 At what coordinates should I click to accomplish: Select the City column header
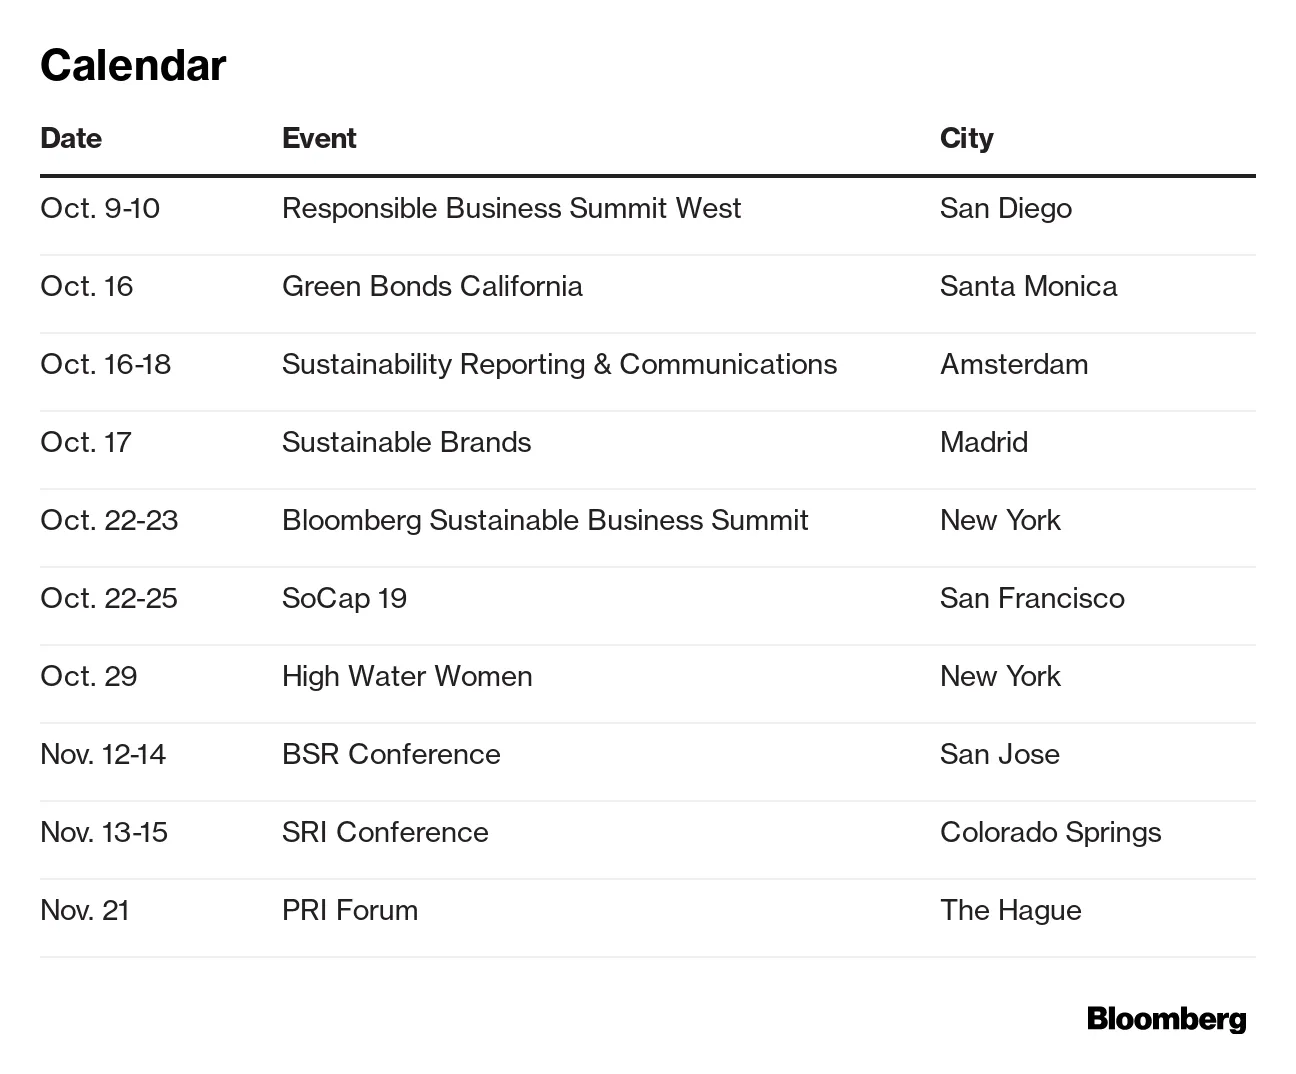pos(966,138)
